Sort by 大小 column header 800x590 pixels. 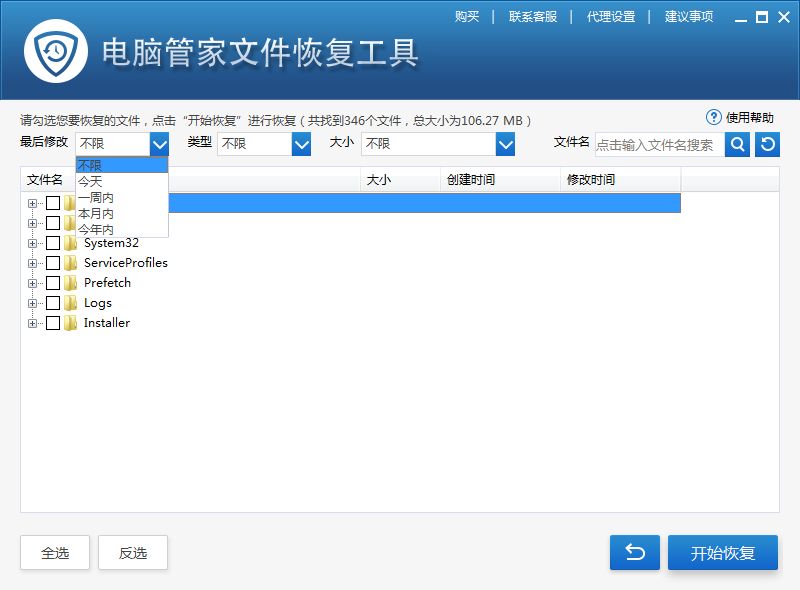click(x=401, y=180)
